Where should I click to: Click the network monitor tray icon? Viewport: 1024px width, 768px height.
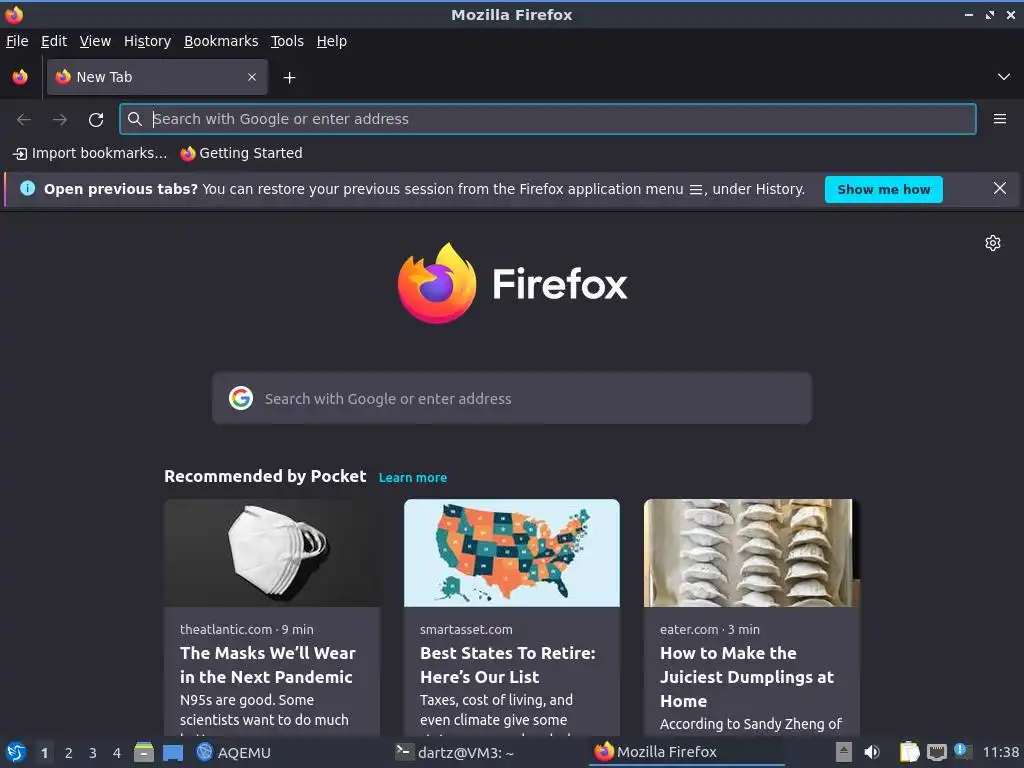(x=936, y=752)
